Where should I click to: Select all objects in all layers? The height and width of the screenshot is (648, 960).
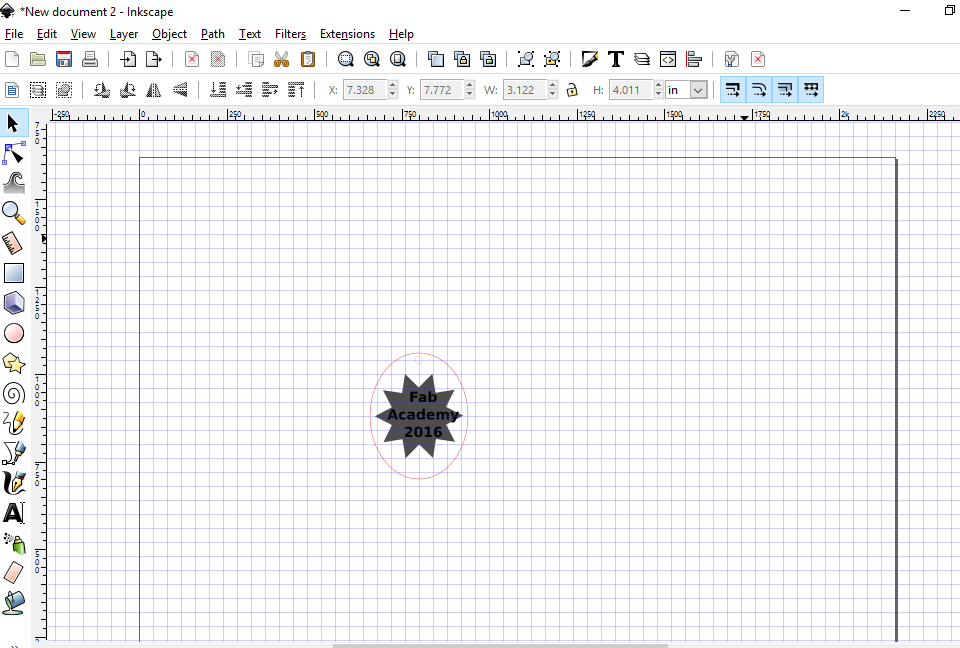click(x=38, y=90)
